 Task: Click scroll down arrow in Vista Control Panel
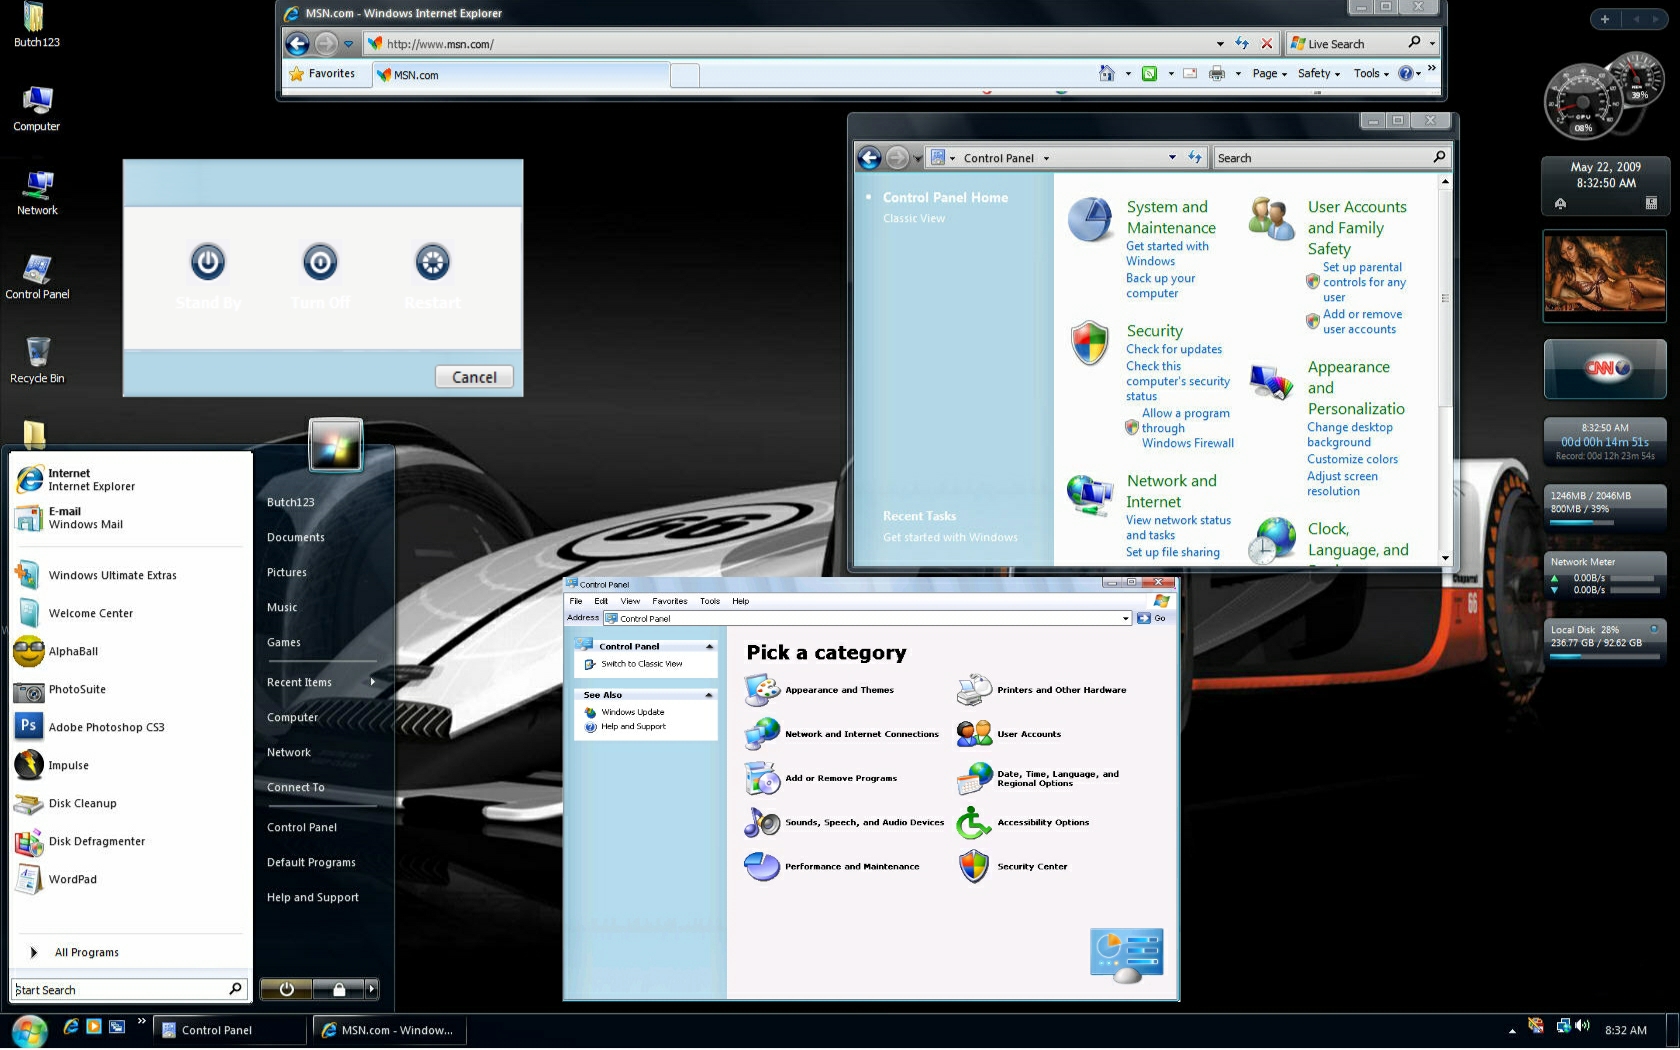click(1445, 558)
